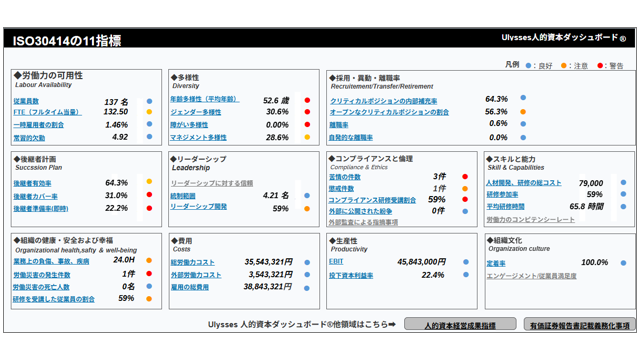Click the yellow status dot beside 132.50
The width and height of the screenshot is (640, 360).
(x=149, y=112)
